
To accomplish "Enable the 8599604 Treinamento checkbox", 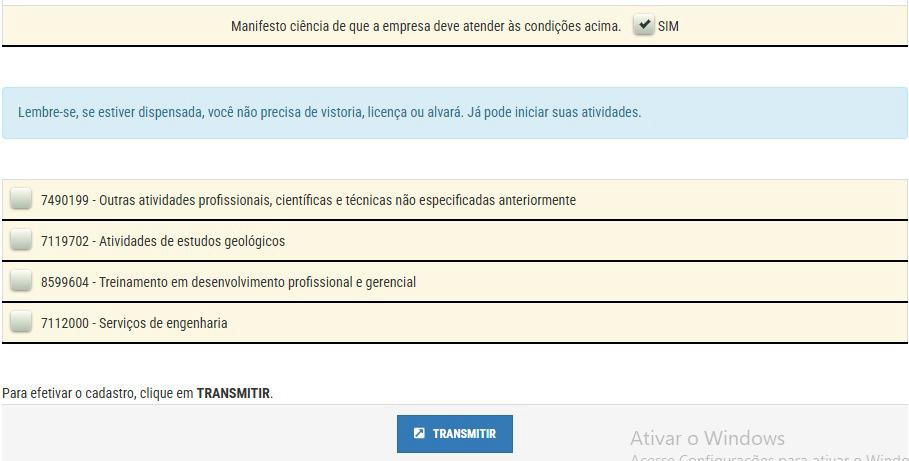I will [x=21, y=281].
